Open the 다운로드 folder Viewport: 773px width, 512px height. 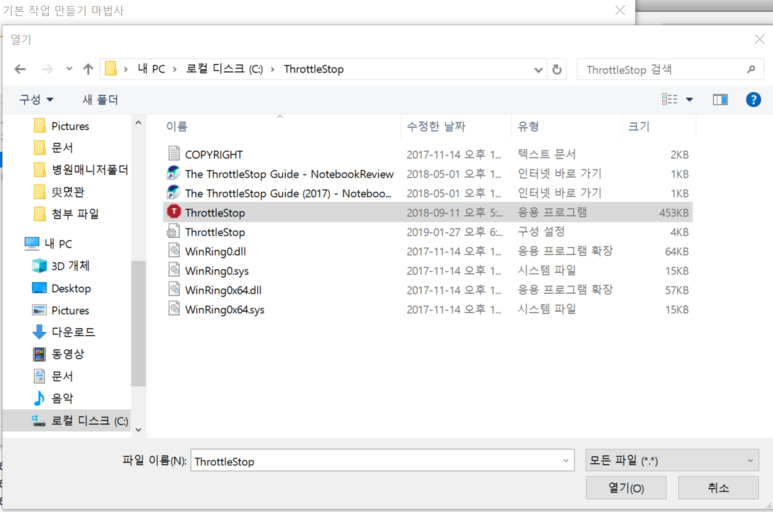click(64, 332)
